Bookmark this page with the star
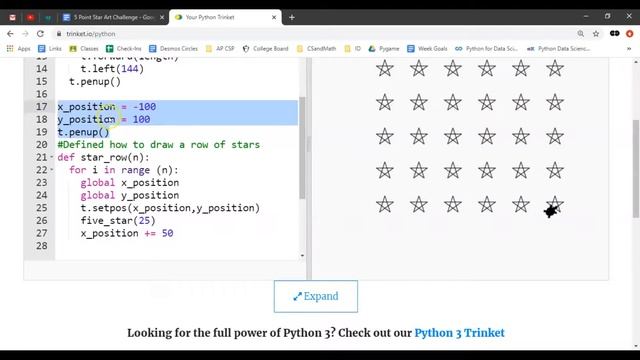The height and width of the screenshot is (360, 640). click(x=596, y=34)
